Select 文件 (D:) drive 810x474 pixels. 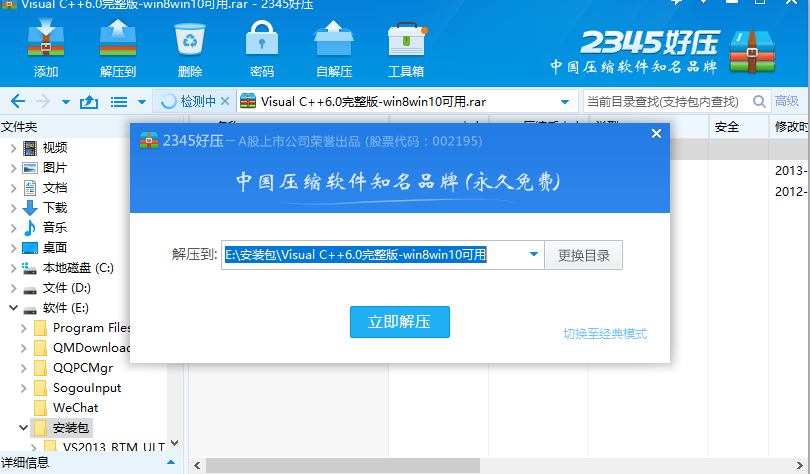(x=67, y=288)
